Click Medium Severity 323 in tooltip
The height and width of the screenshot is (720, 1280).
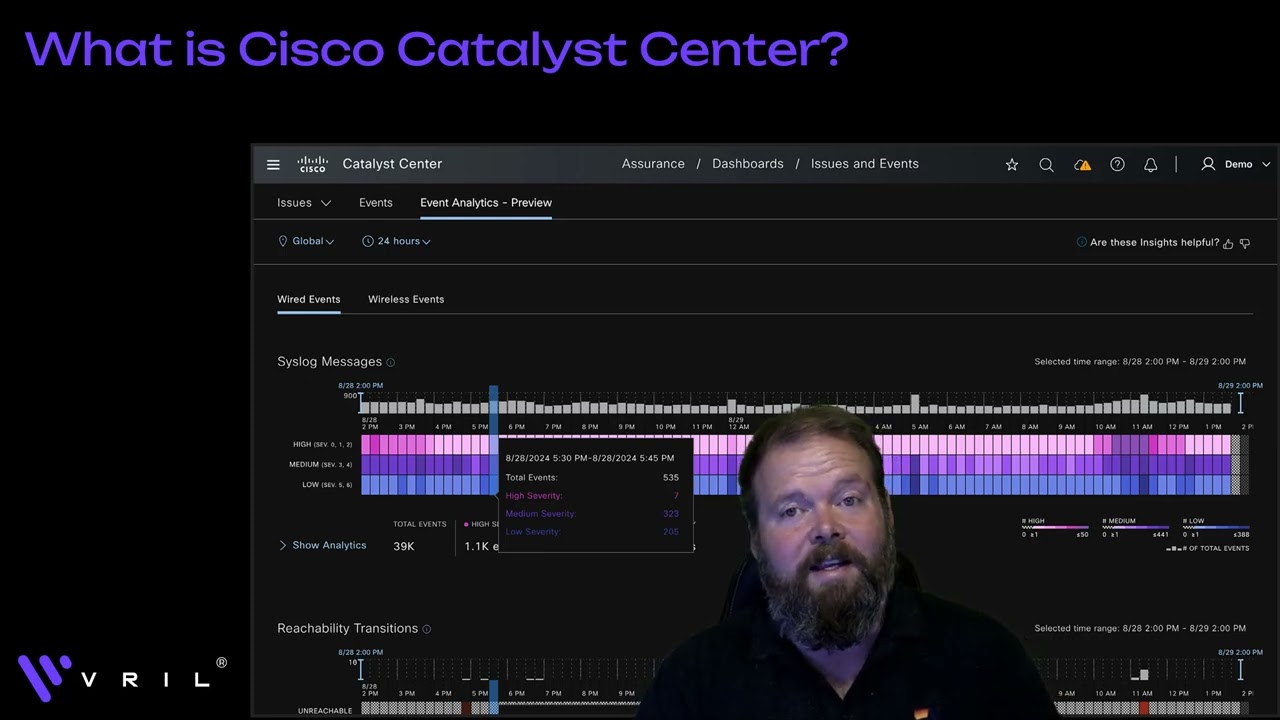tap(592, 514)
